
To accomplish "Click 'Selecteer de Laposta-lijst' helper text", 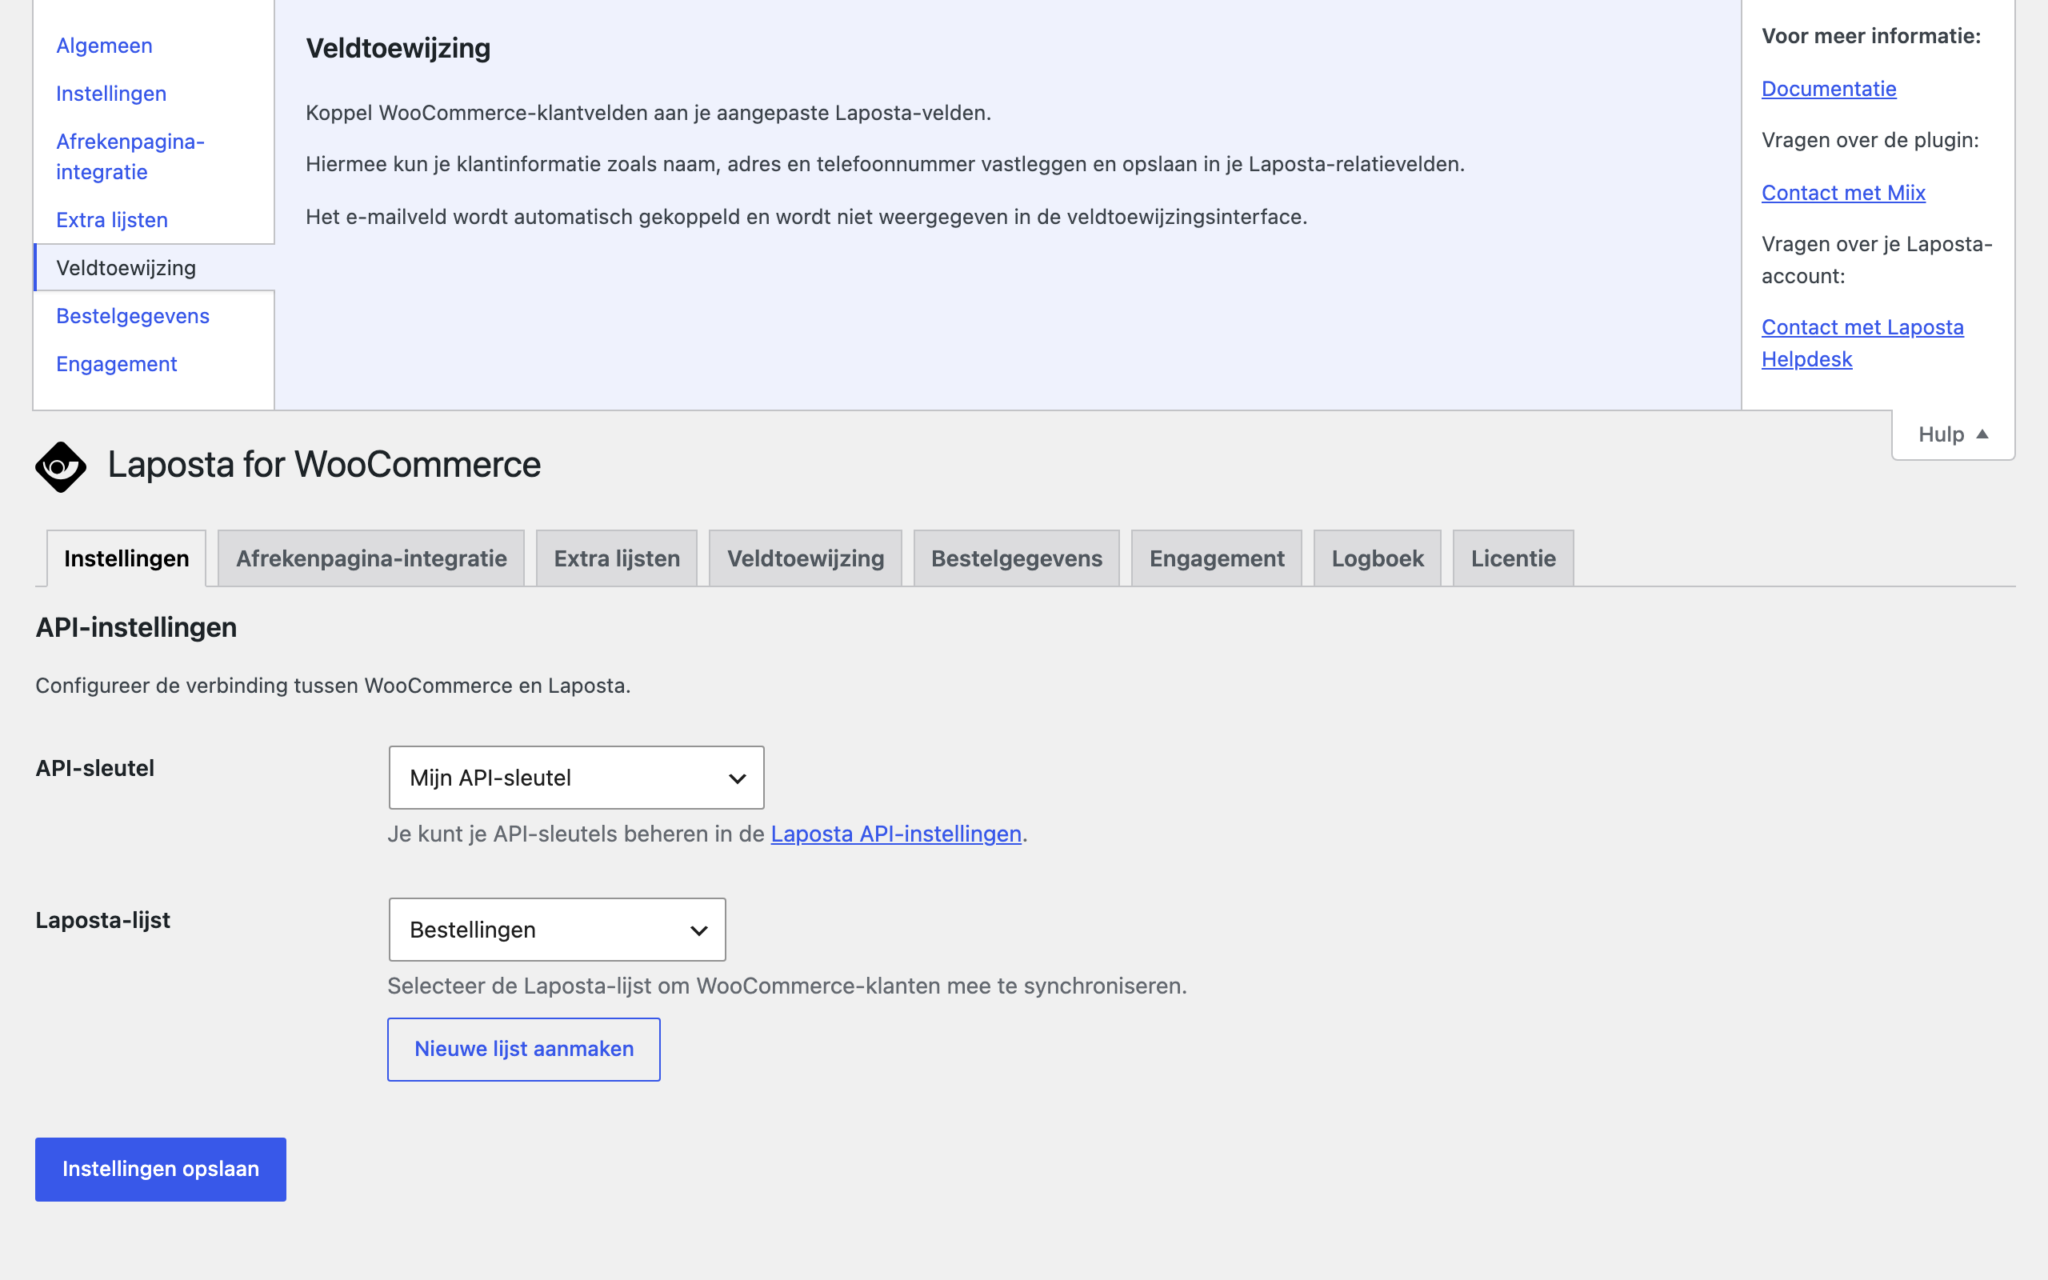I will [x=787, y=986].
